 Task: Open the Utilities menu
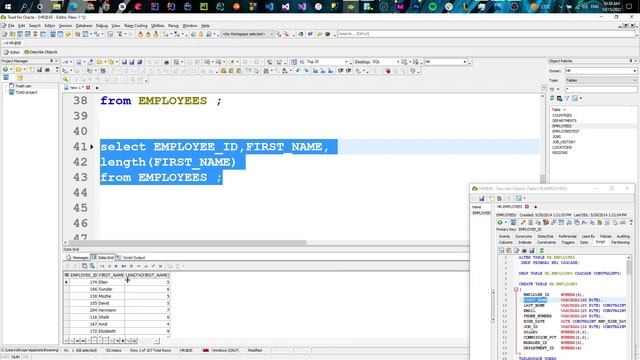pyautogui.click(x=158, y=26)
